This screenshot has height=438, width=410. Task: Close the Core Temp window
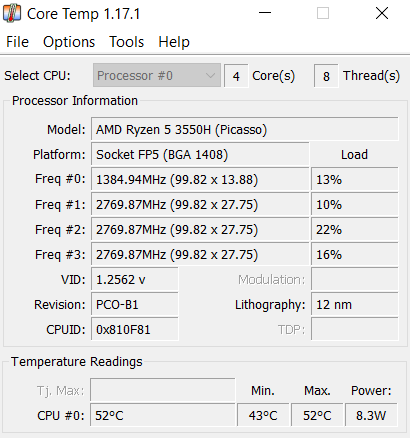point(382,13)
